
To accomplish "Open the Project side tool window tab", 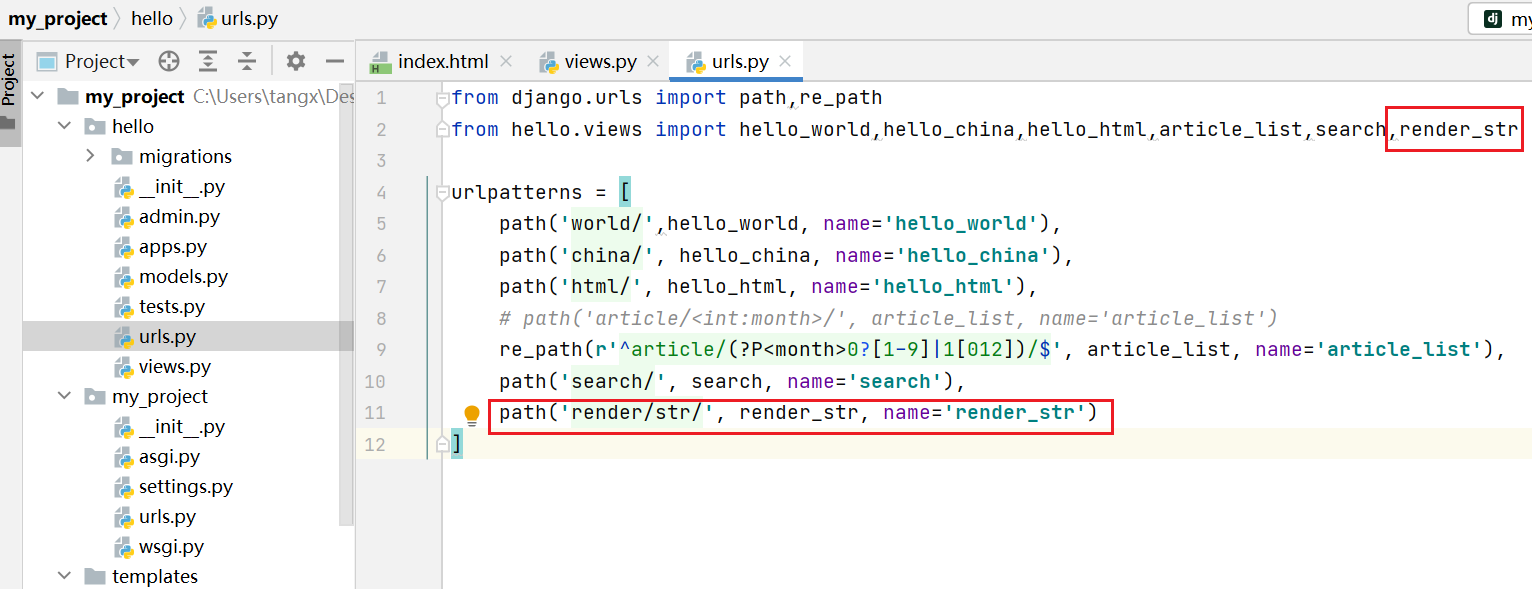I will click(x=10, y=92).
